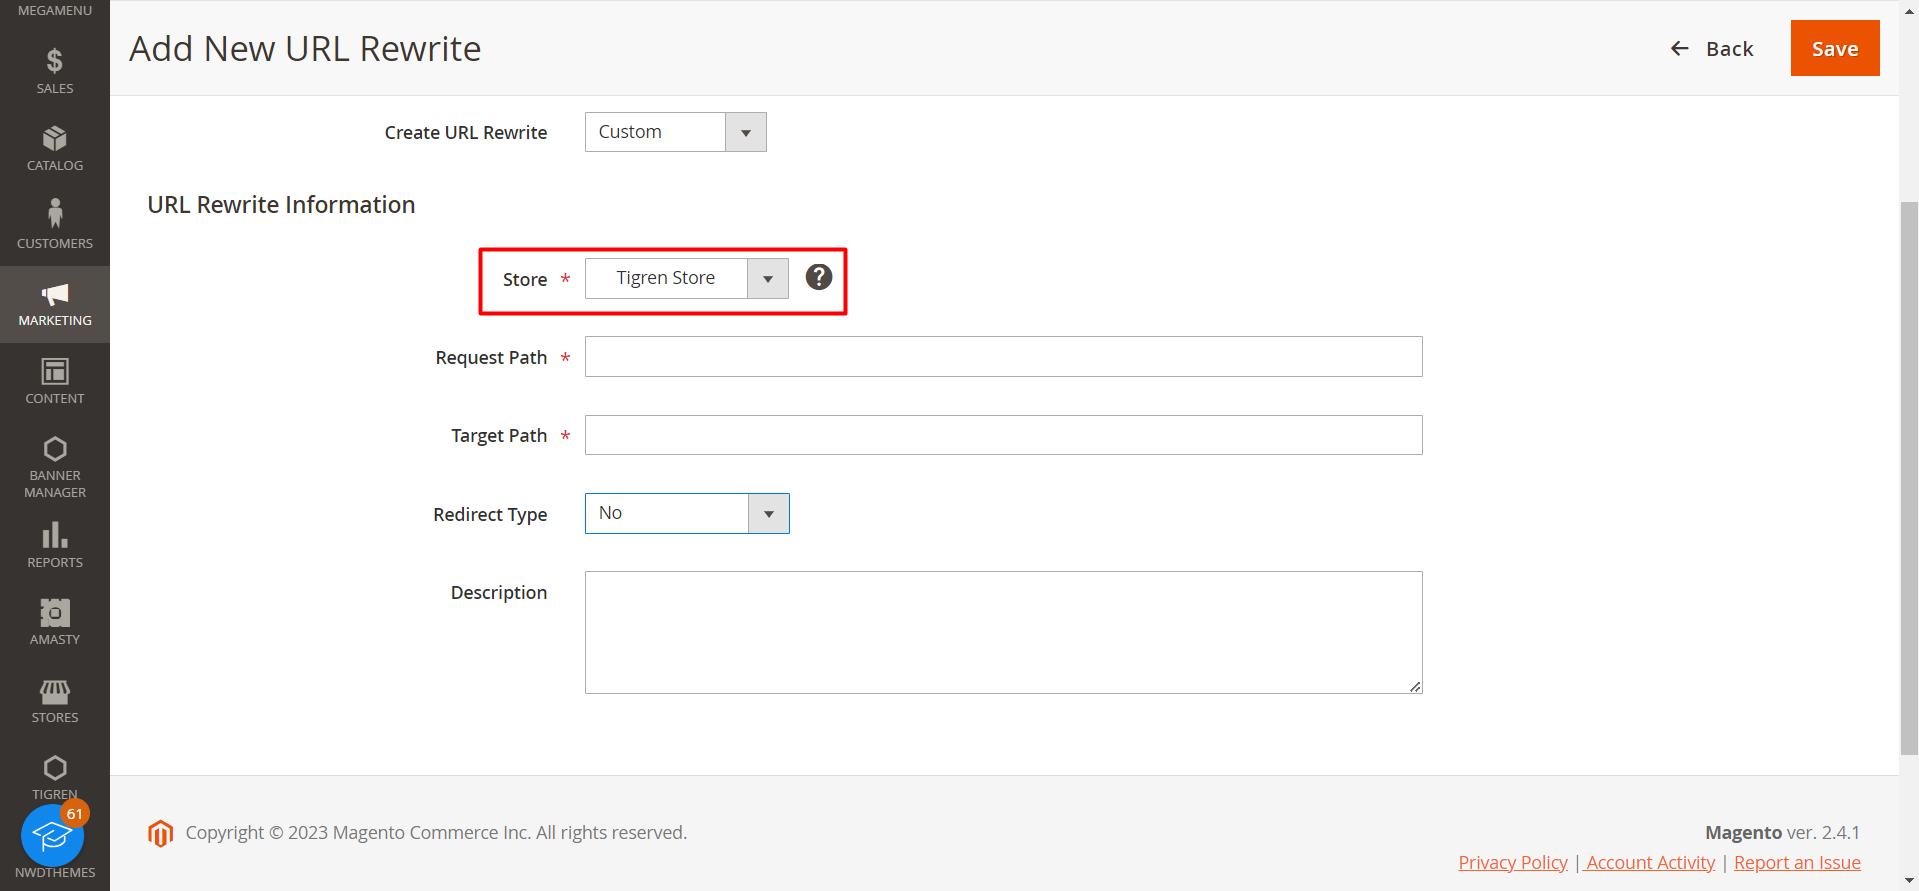The height and width of the screenshot is (891, 1919).
Task: Open the Customers sidebar icon
Action: [x=55, y=214]
